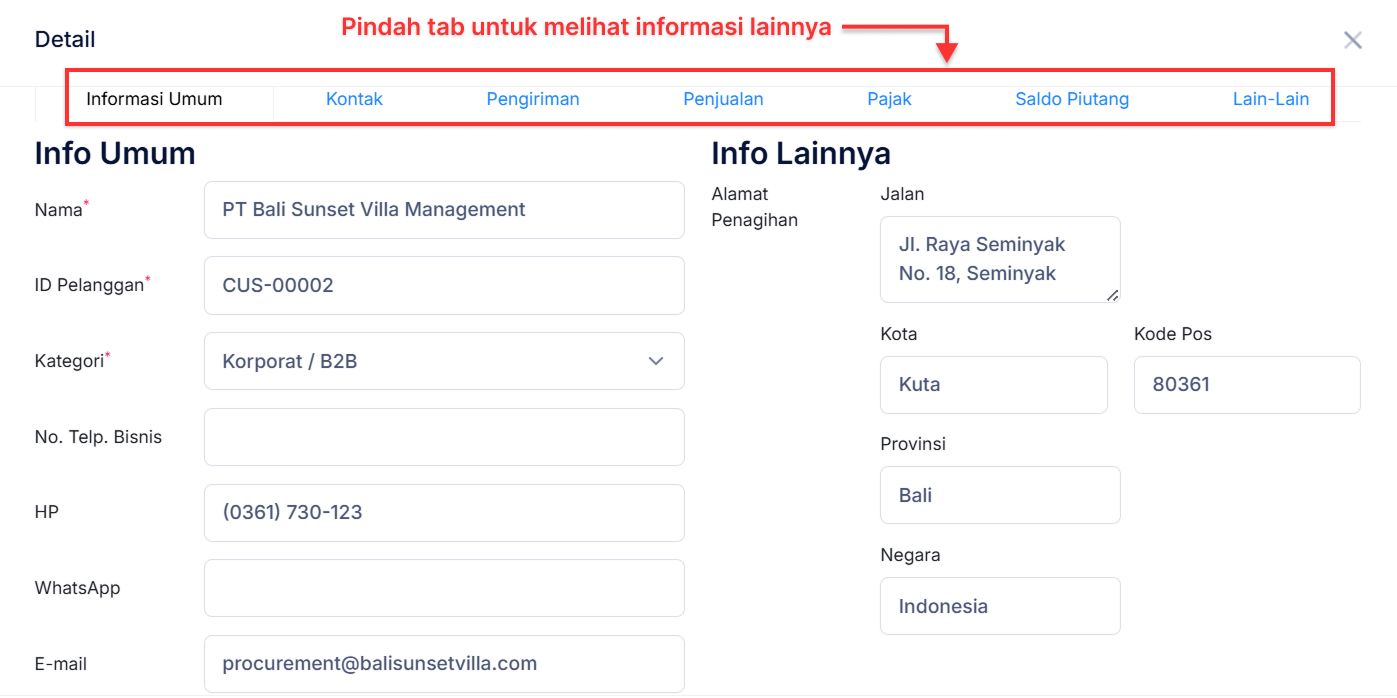View the Penjualan tab
The width and height of the screenshot is (1397, 698).
click(723, 98)
